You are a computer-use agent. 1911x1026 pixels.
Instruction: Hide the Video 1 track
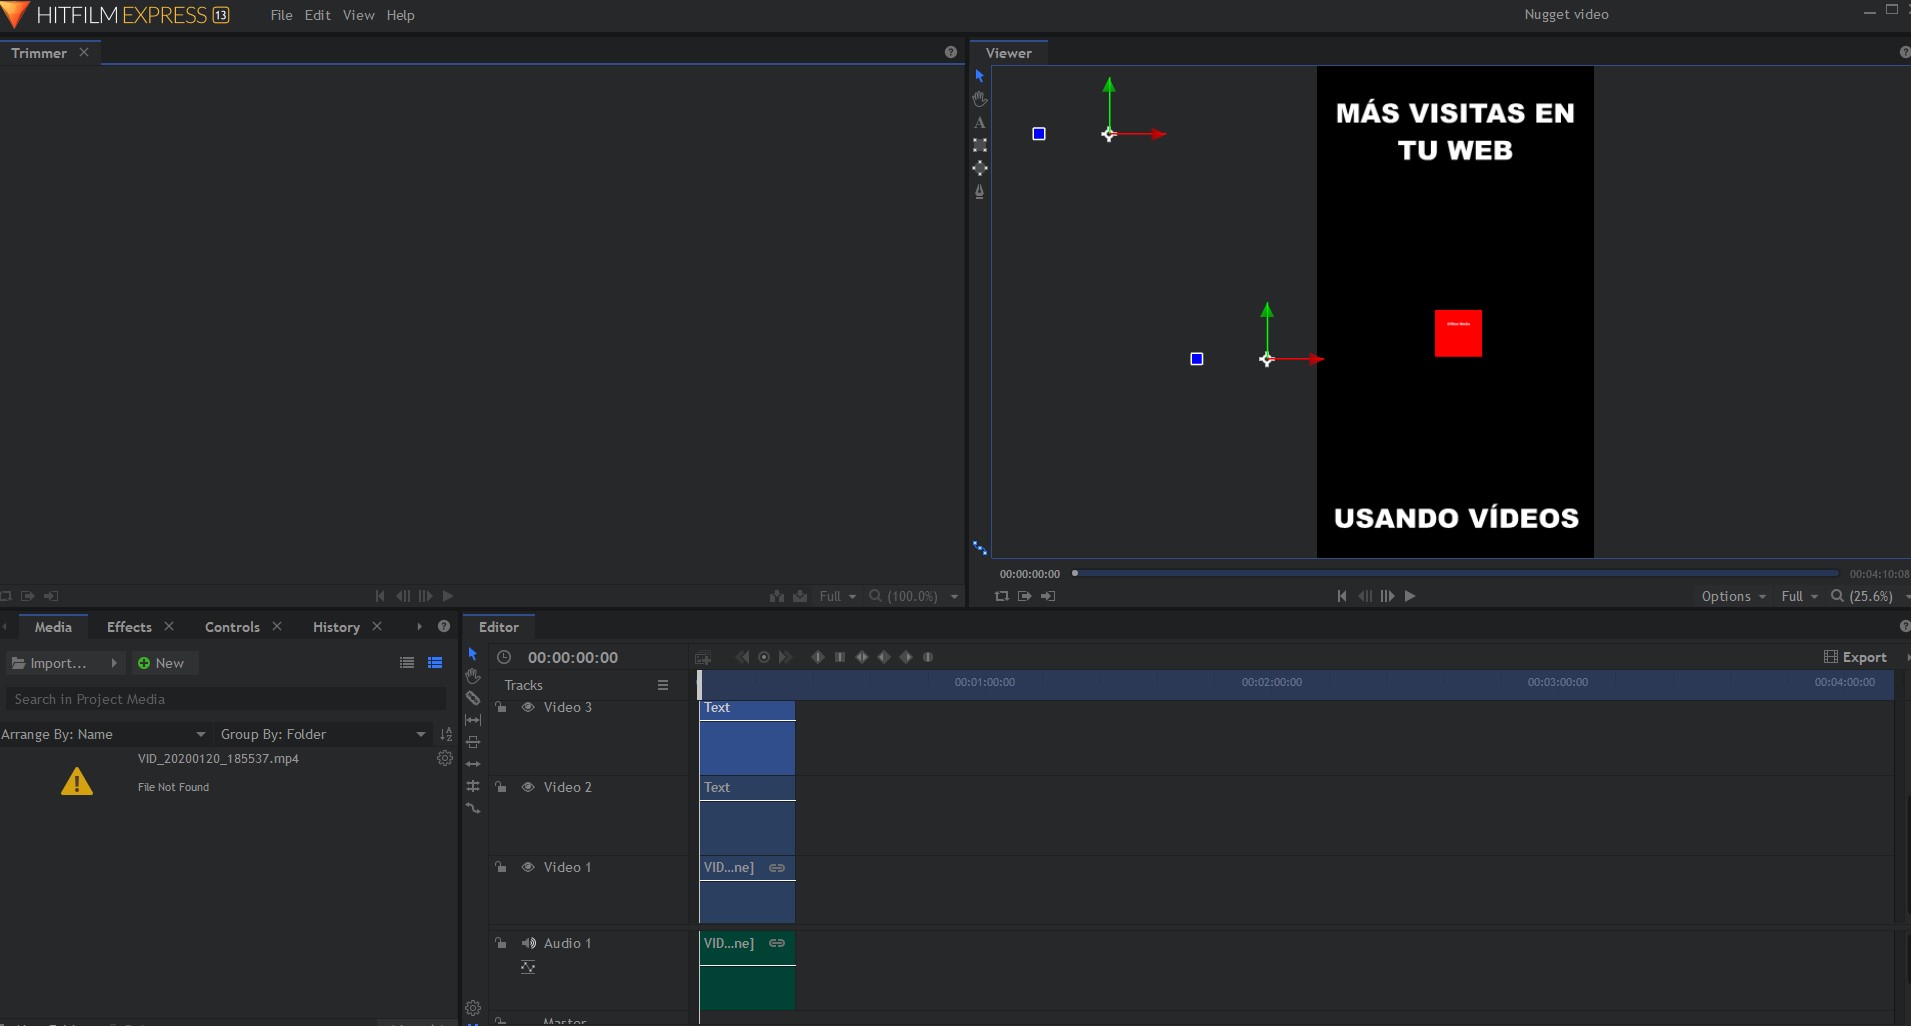tap(528, 867)
